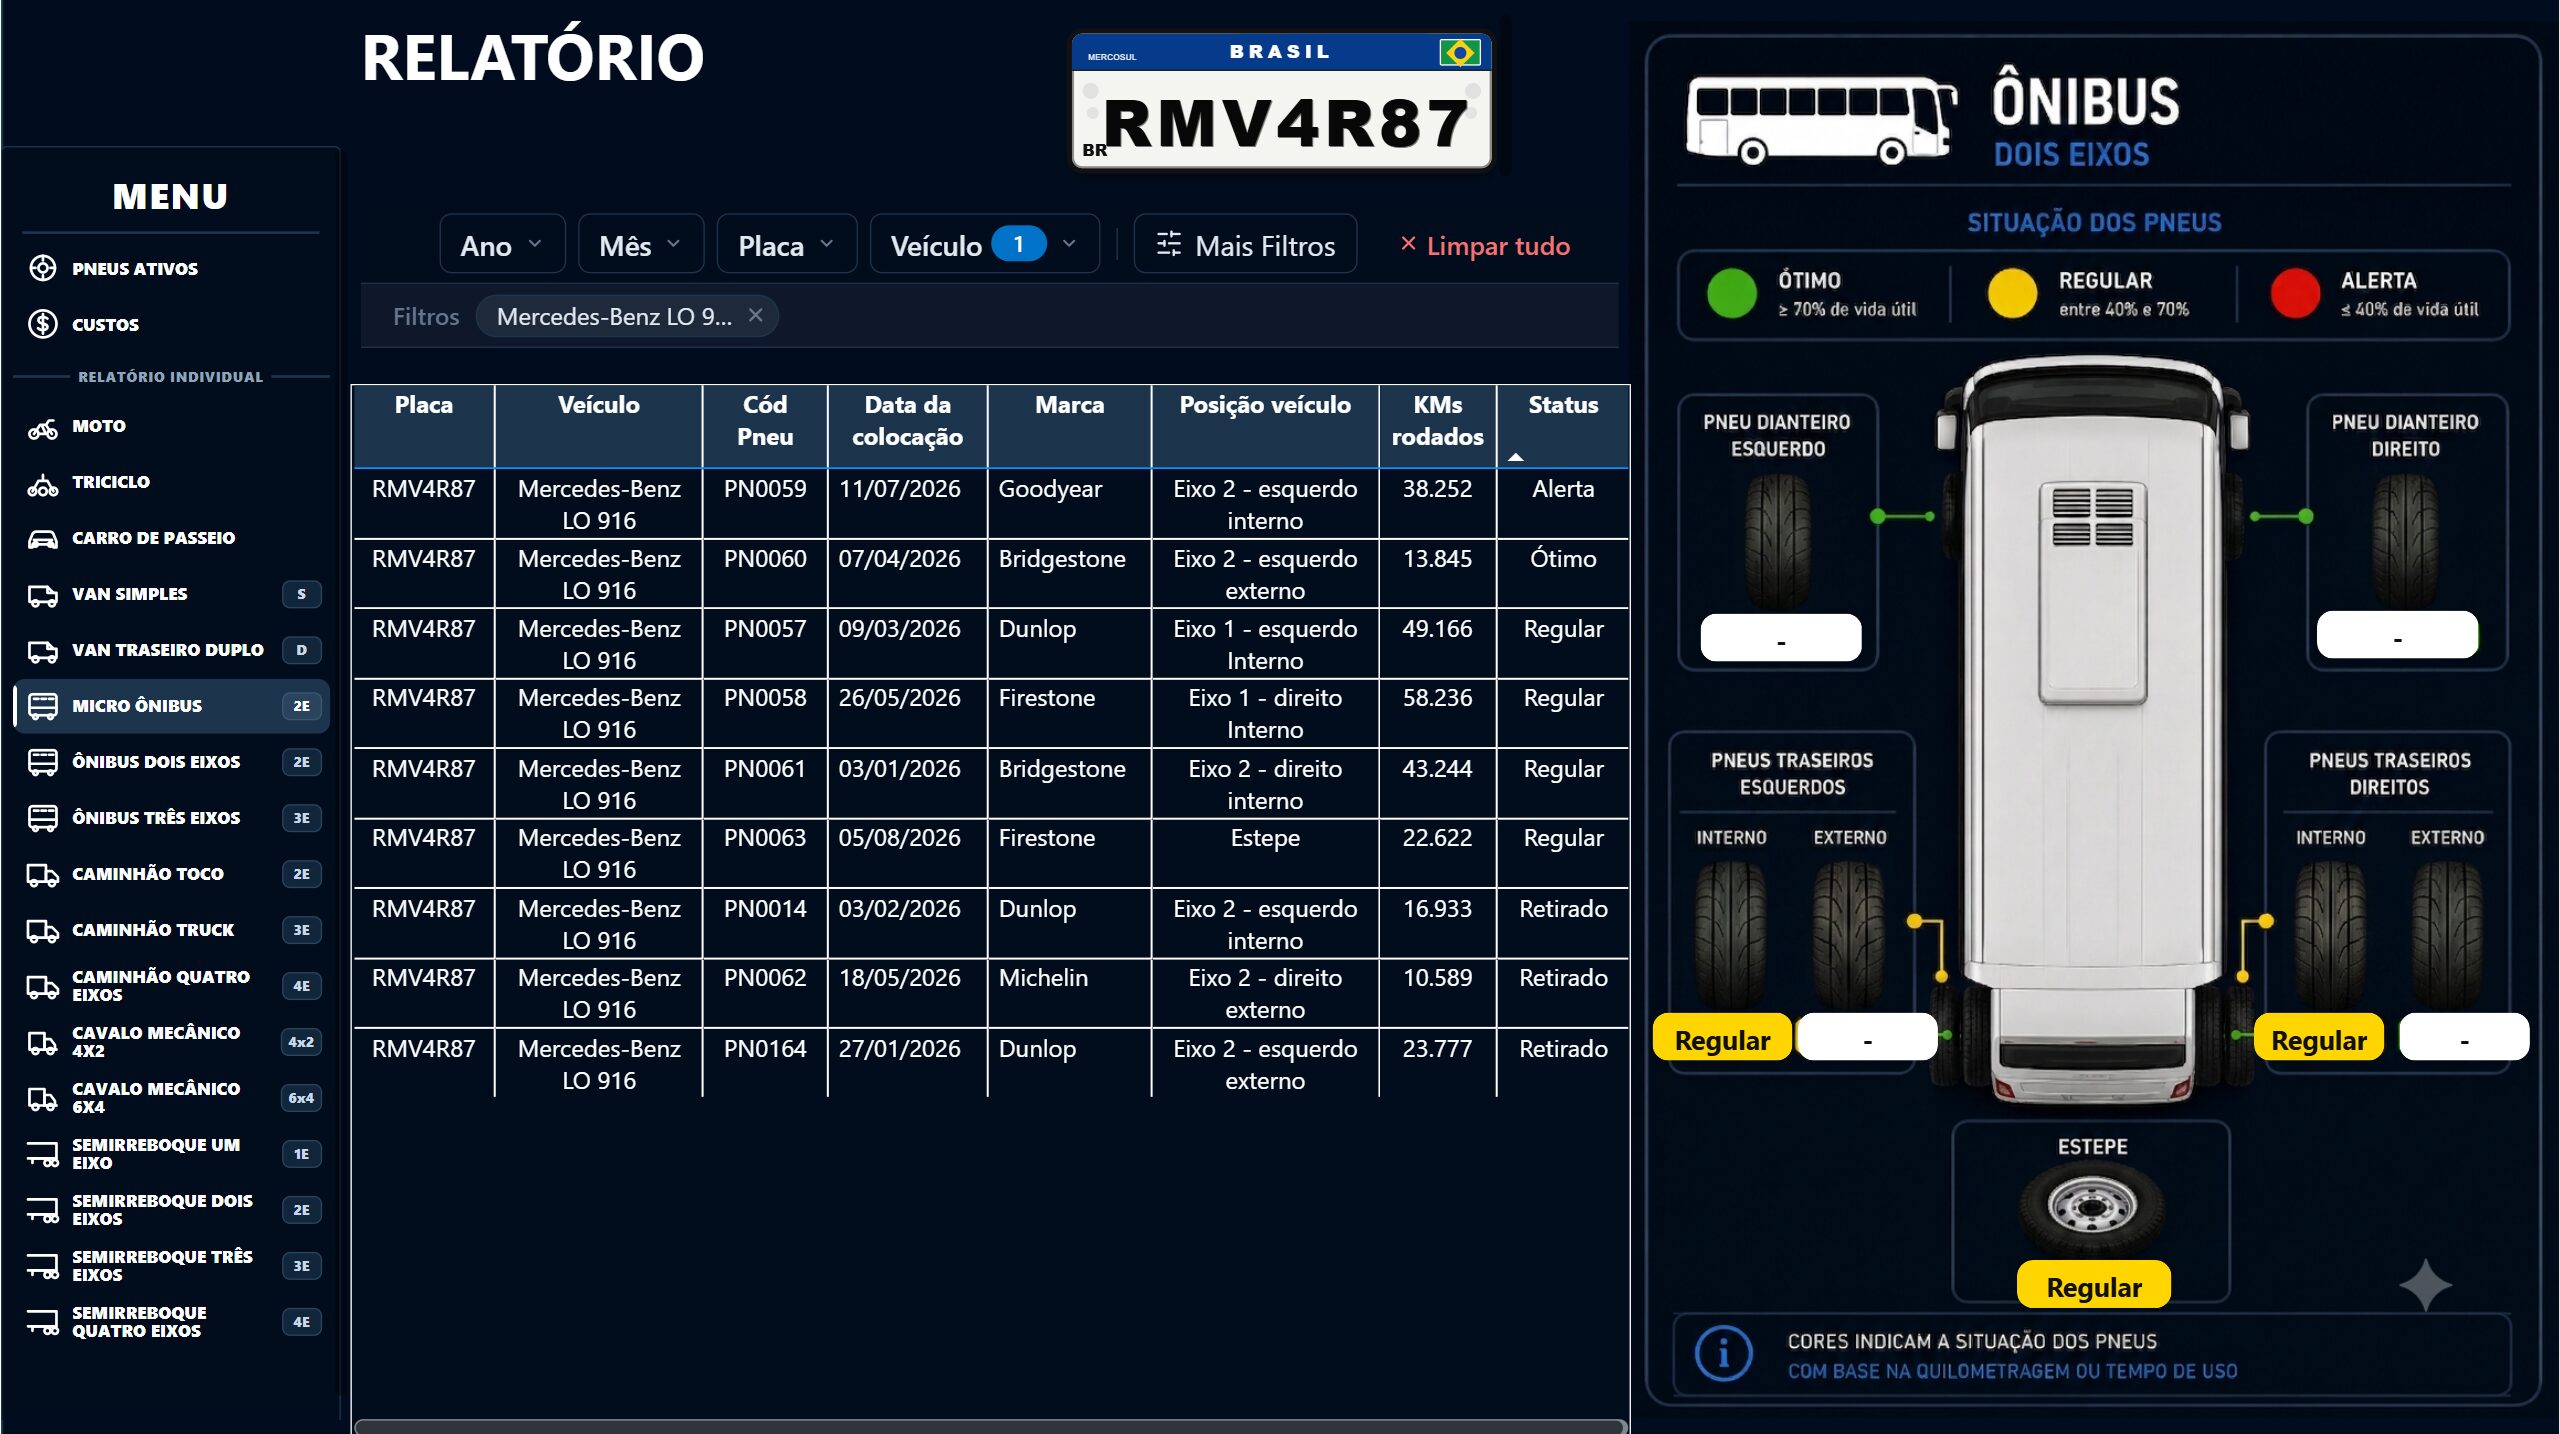2560x1434 pixels.
Task: Click the Semirreboque Quatro Eixos trailer icon
Action: coord(43,1322)
